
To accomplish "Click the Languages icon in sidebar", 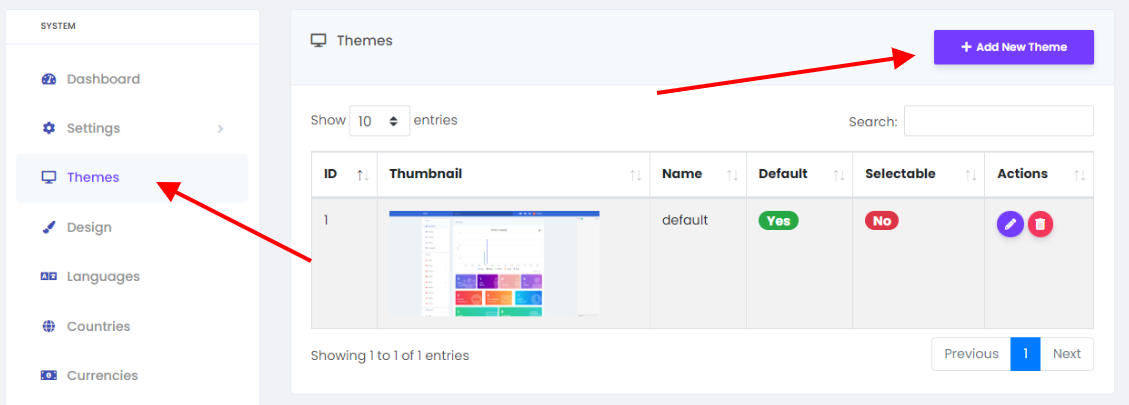I will coord(48,277).
